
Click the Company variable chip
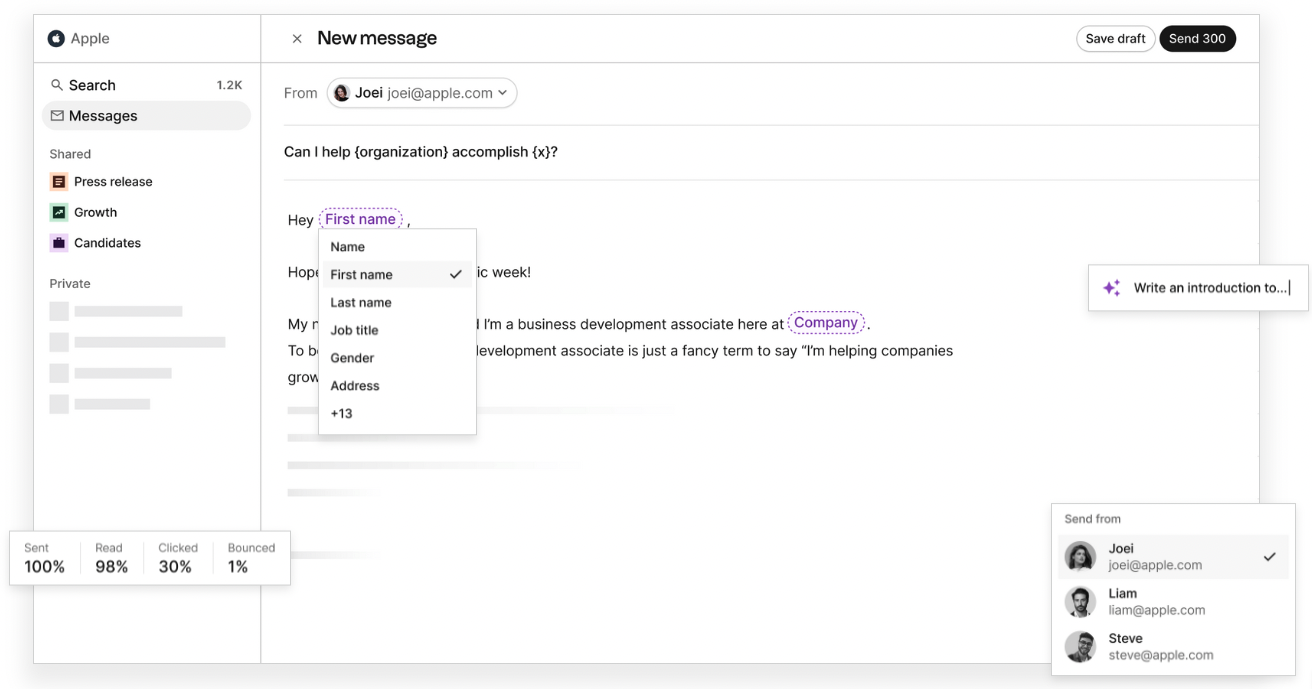[826, 323]
